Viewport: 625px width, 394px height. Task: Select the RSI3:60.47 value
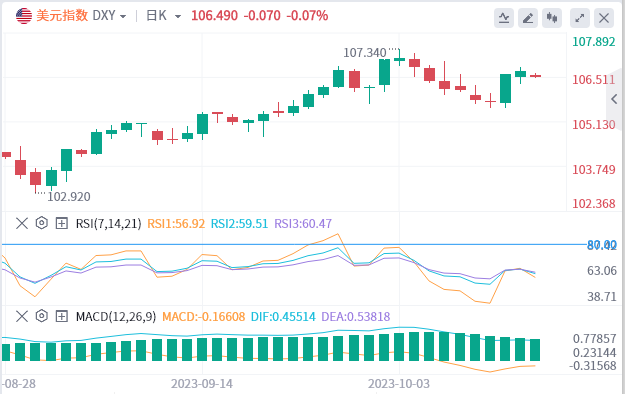click(x=303, y=224)
